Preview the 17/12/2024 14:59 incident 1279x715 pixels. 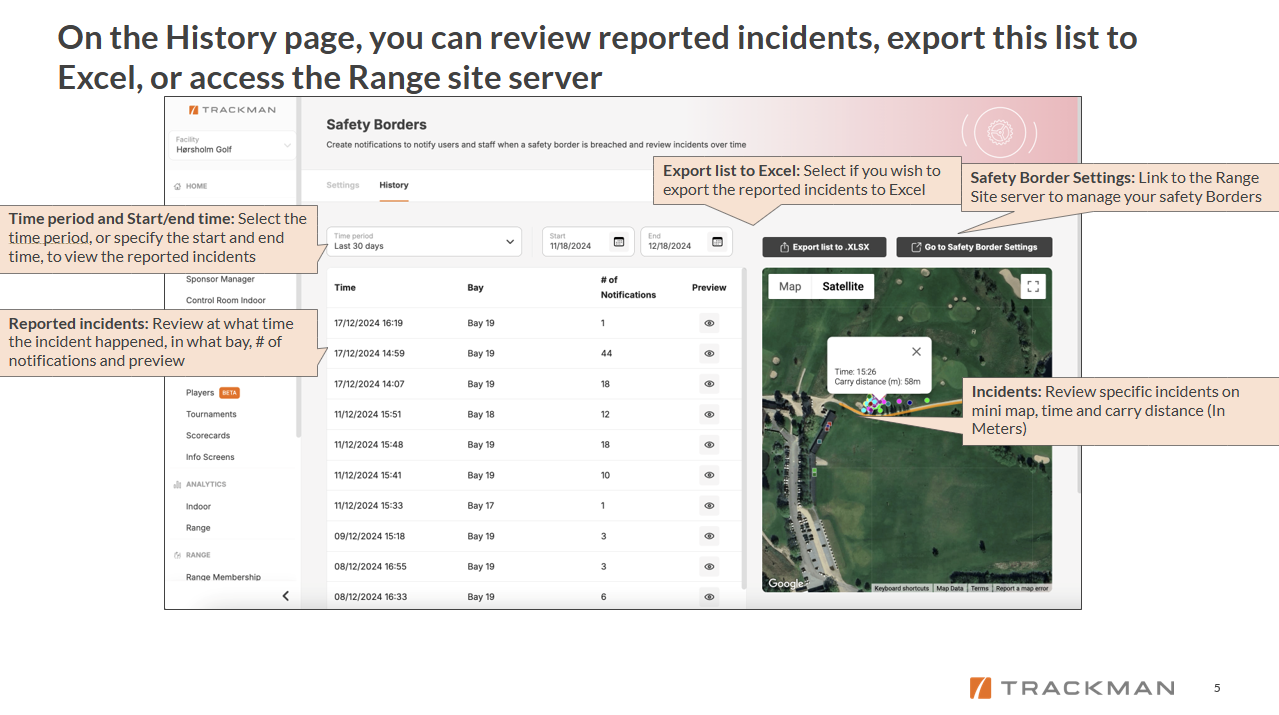click(709, 353)
